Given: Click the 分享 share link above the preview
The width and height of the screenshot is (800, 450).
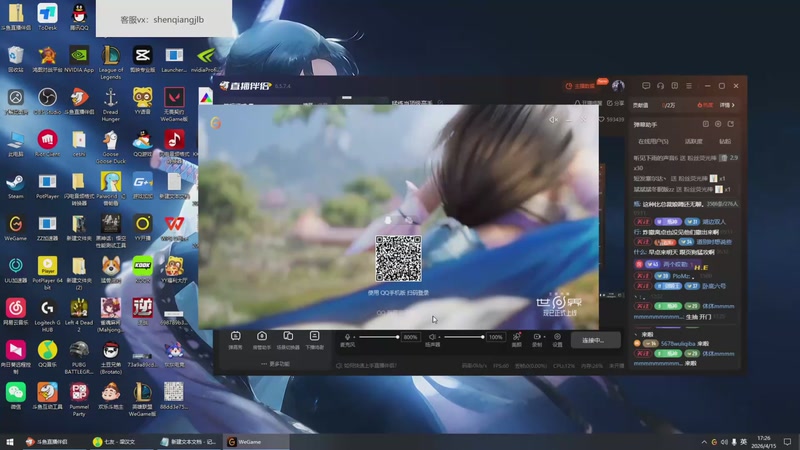Looking at the screenshot, I should [x=616, y=103].
